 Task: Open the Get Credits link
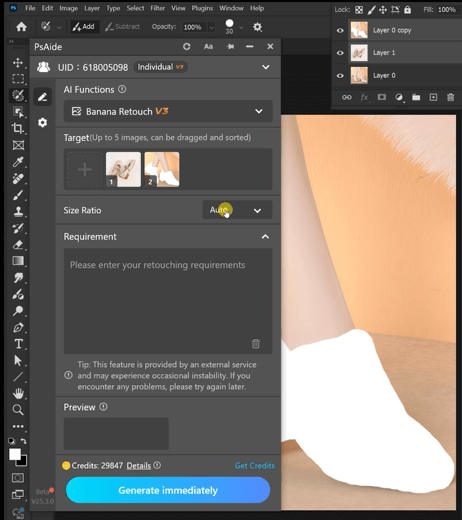tap(255, 466)
